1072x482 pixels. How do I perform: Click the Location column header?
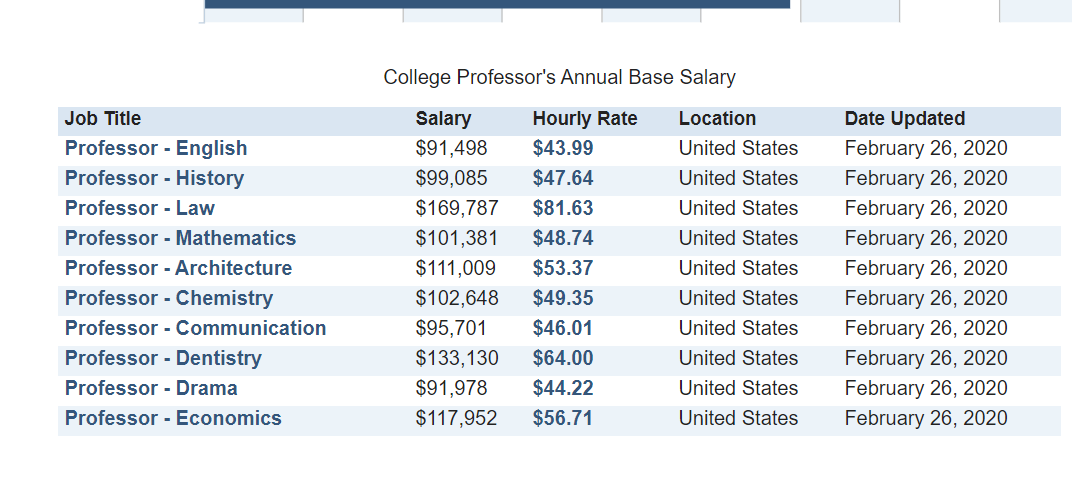point(717,119)
